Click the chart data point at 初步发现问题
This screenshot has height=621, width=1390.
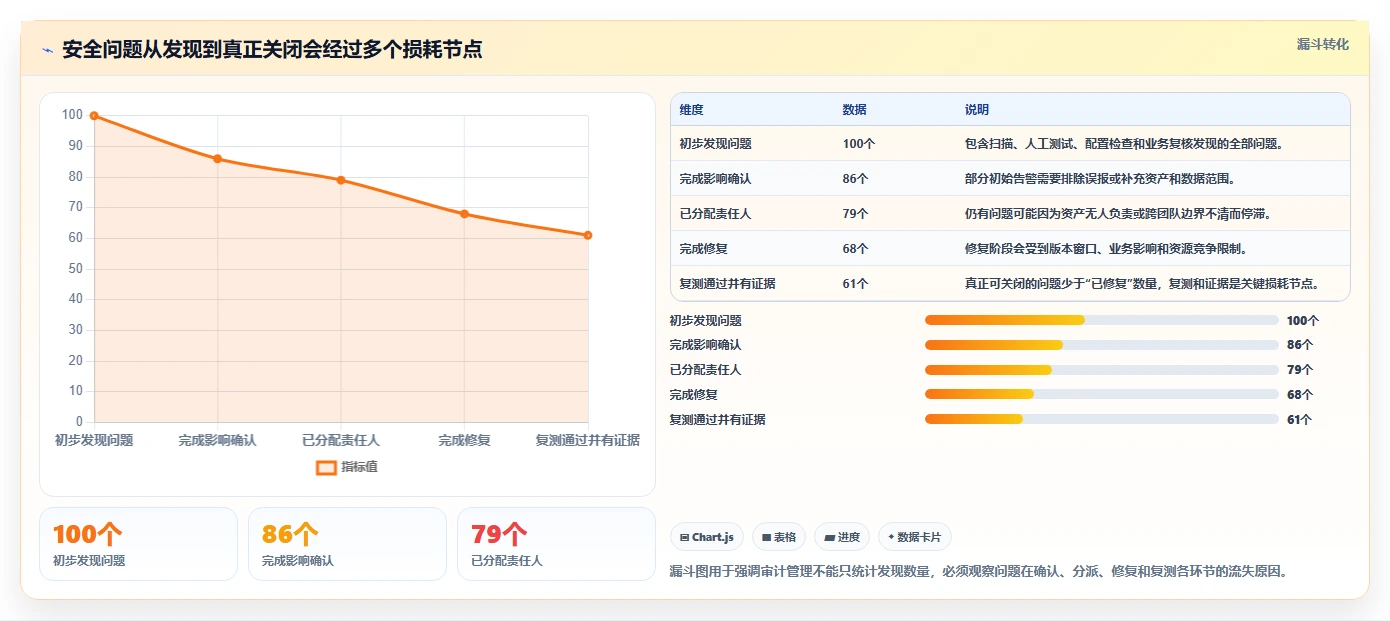(x=94, y=115)
